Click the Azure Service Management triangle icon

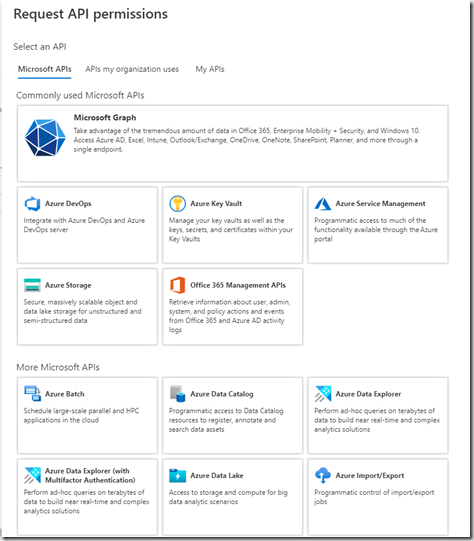(323, 204)
